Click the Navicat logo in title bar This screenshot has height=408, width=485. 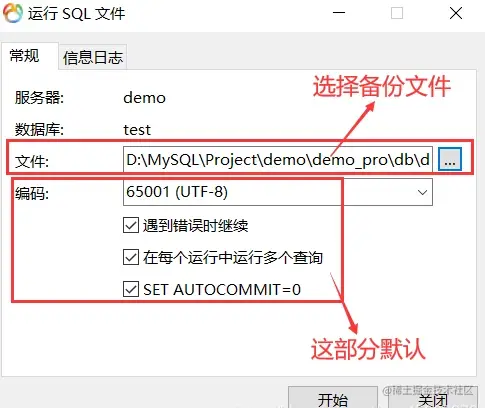pos(13,13)
